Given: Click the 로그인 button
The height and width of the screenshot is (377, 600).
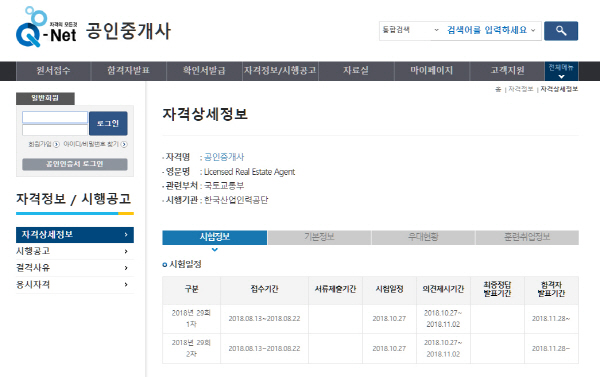Looking at the screenshot, I should point(108,123).
